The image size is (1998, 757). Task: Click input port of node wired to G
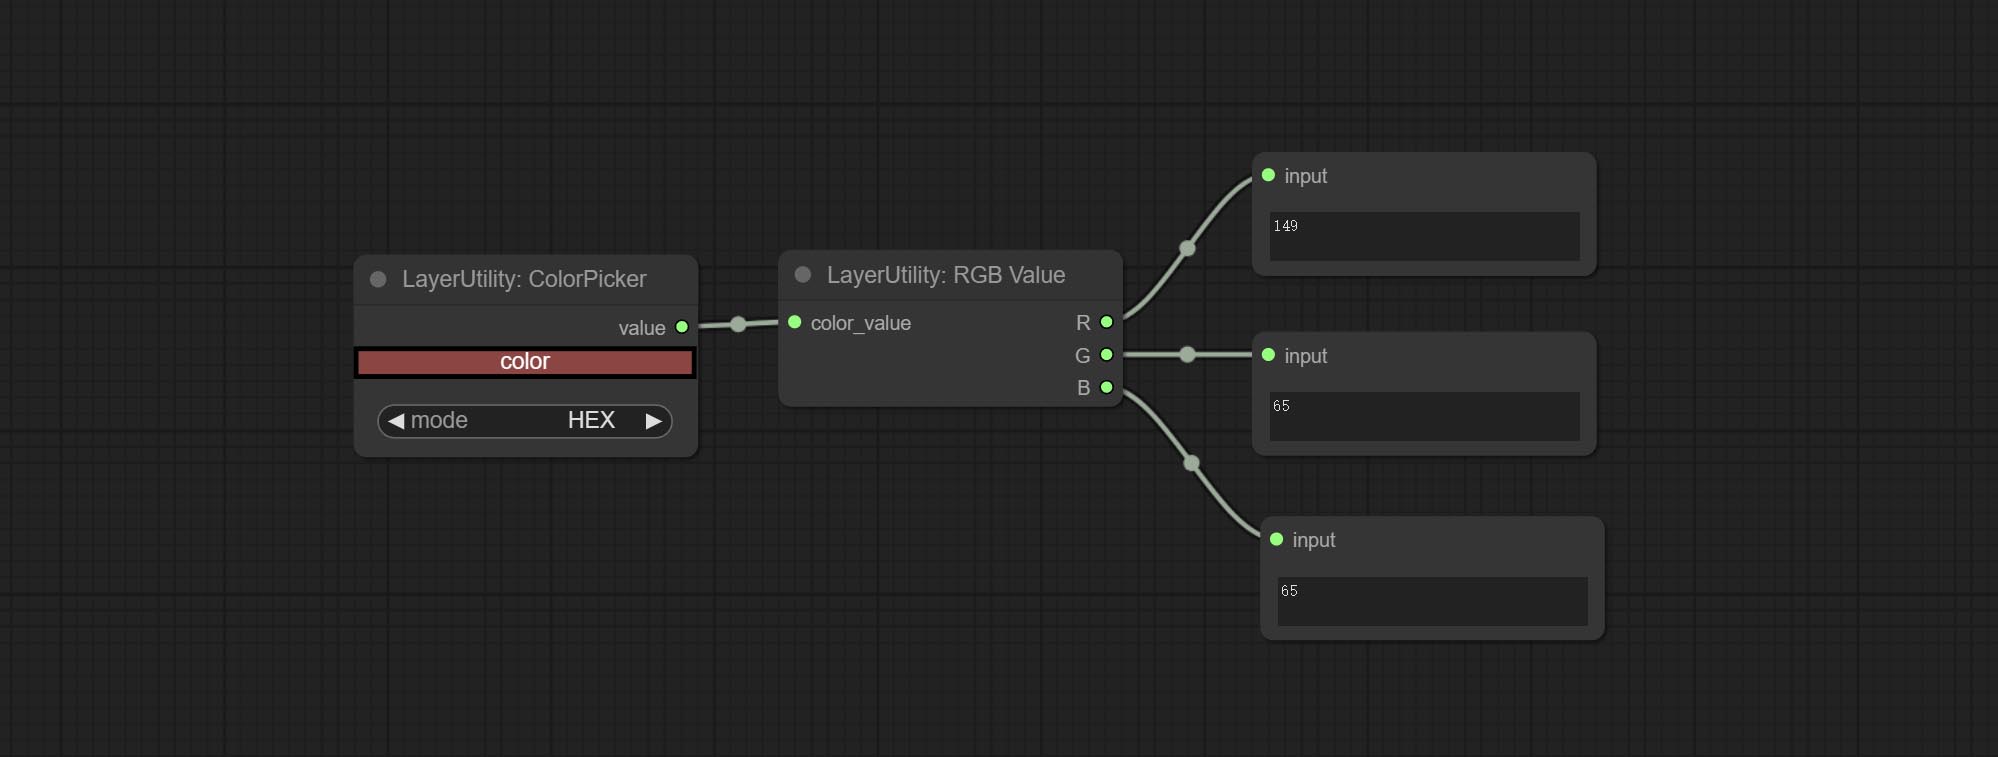1268,355
